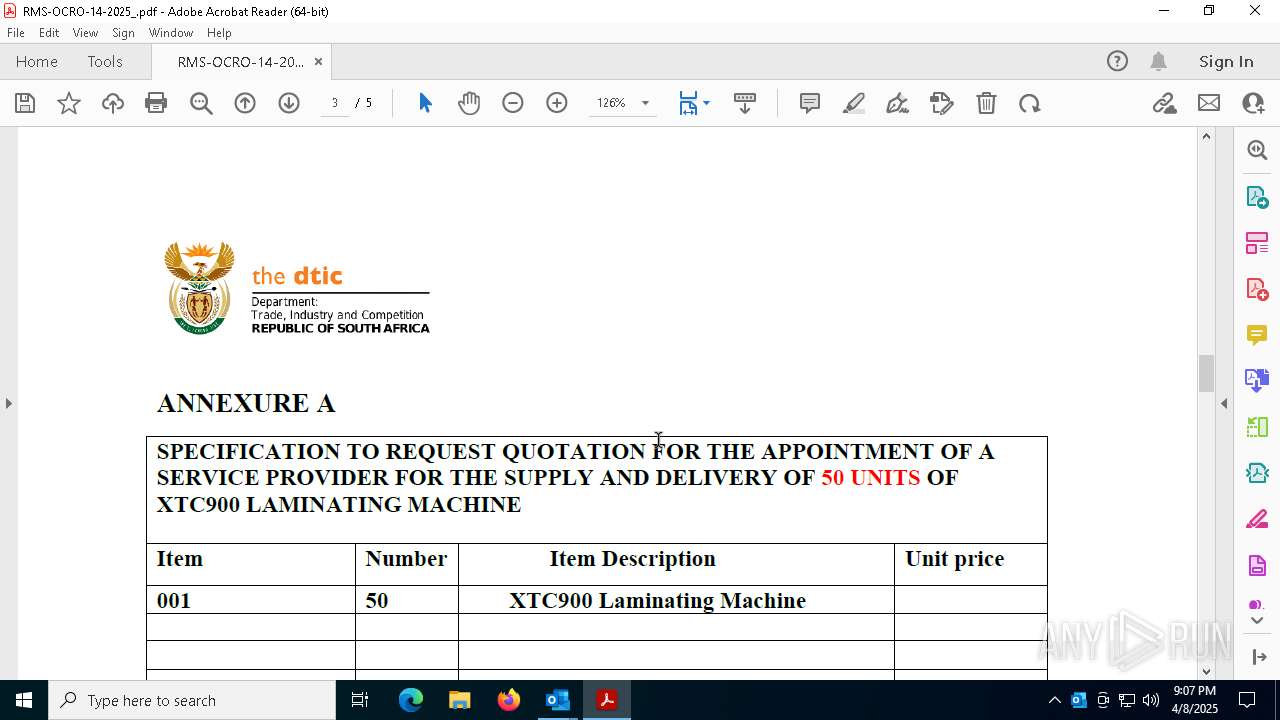Open the share with others icon
Viewport: 1280px width, 720px height.
[1253, 103]
